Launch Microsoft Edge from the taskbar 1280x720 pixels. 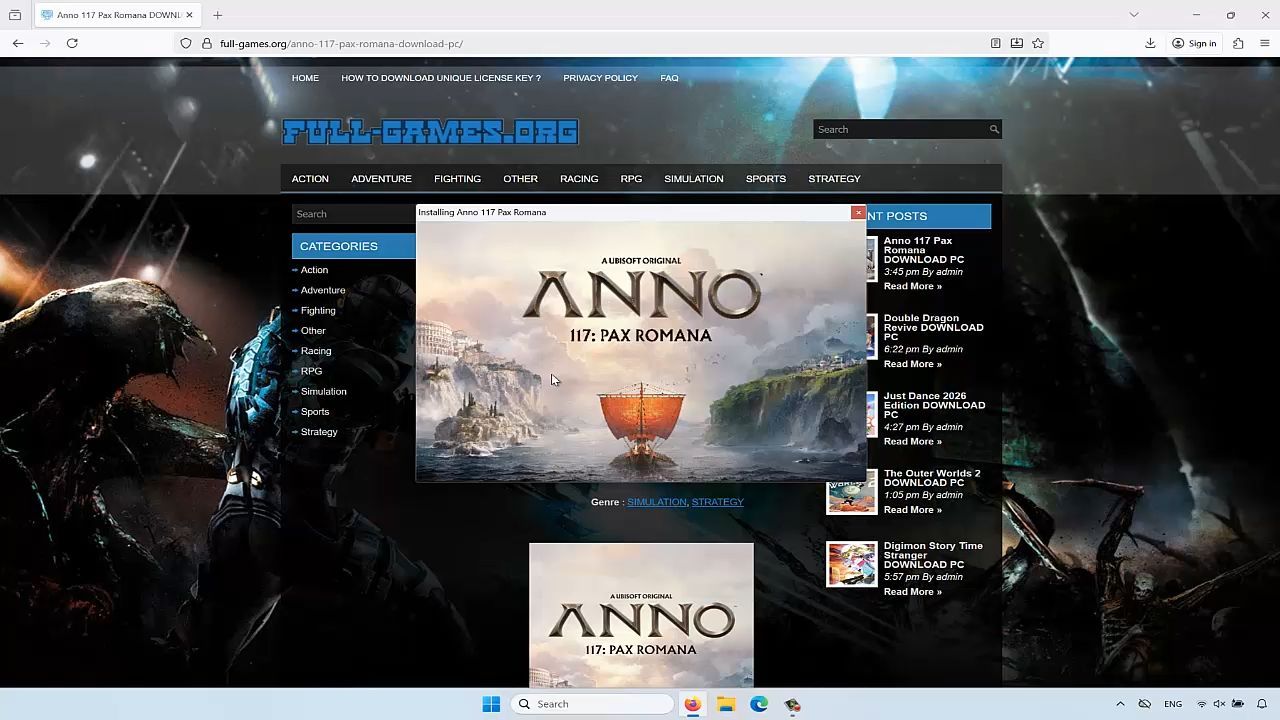click(x=759, y=704)
